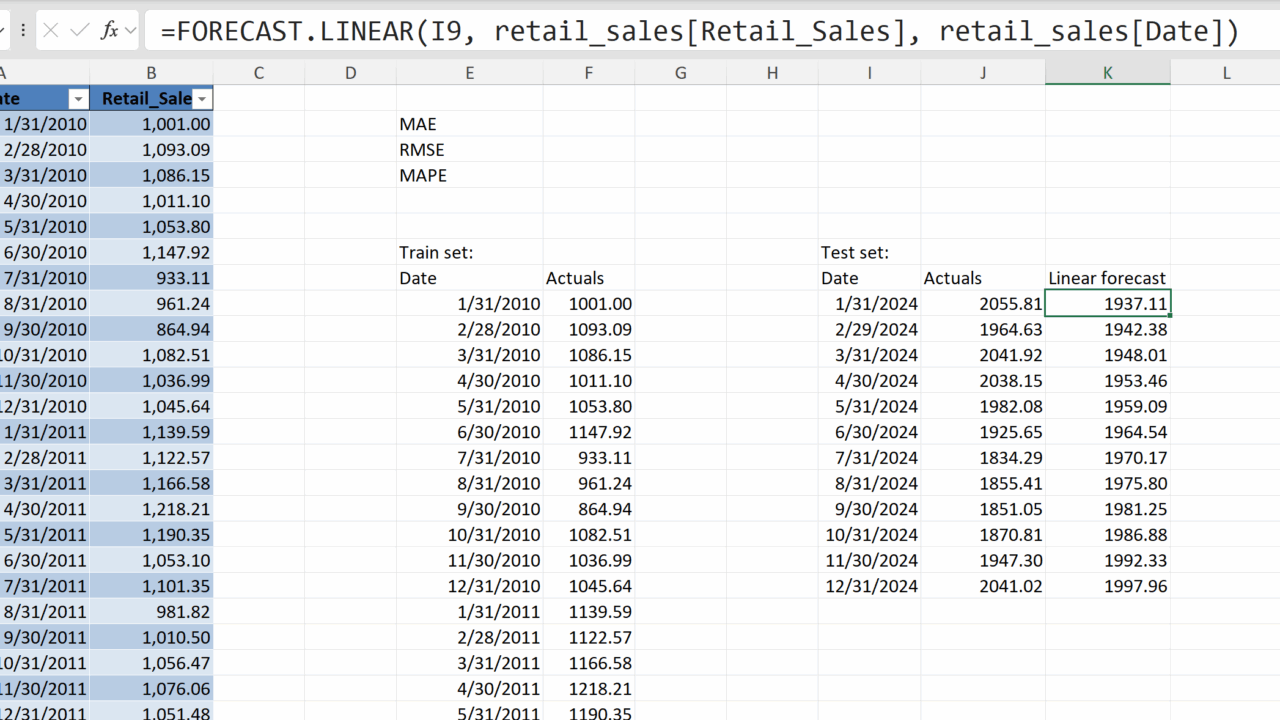This screenshot has width=1280, height=720.
Task: Select column L header
Action: click(1226, 72)
